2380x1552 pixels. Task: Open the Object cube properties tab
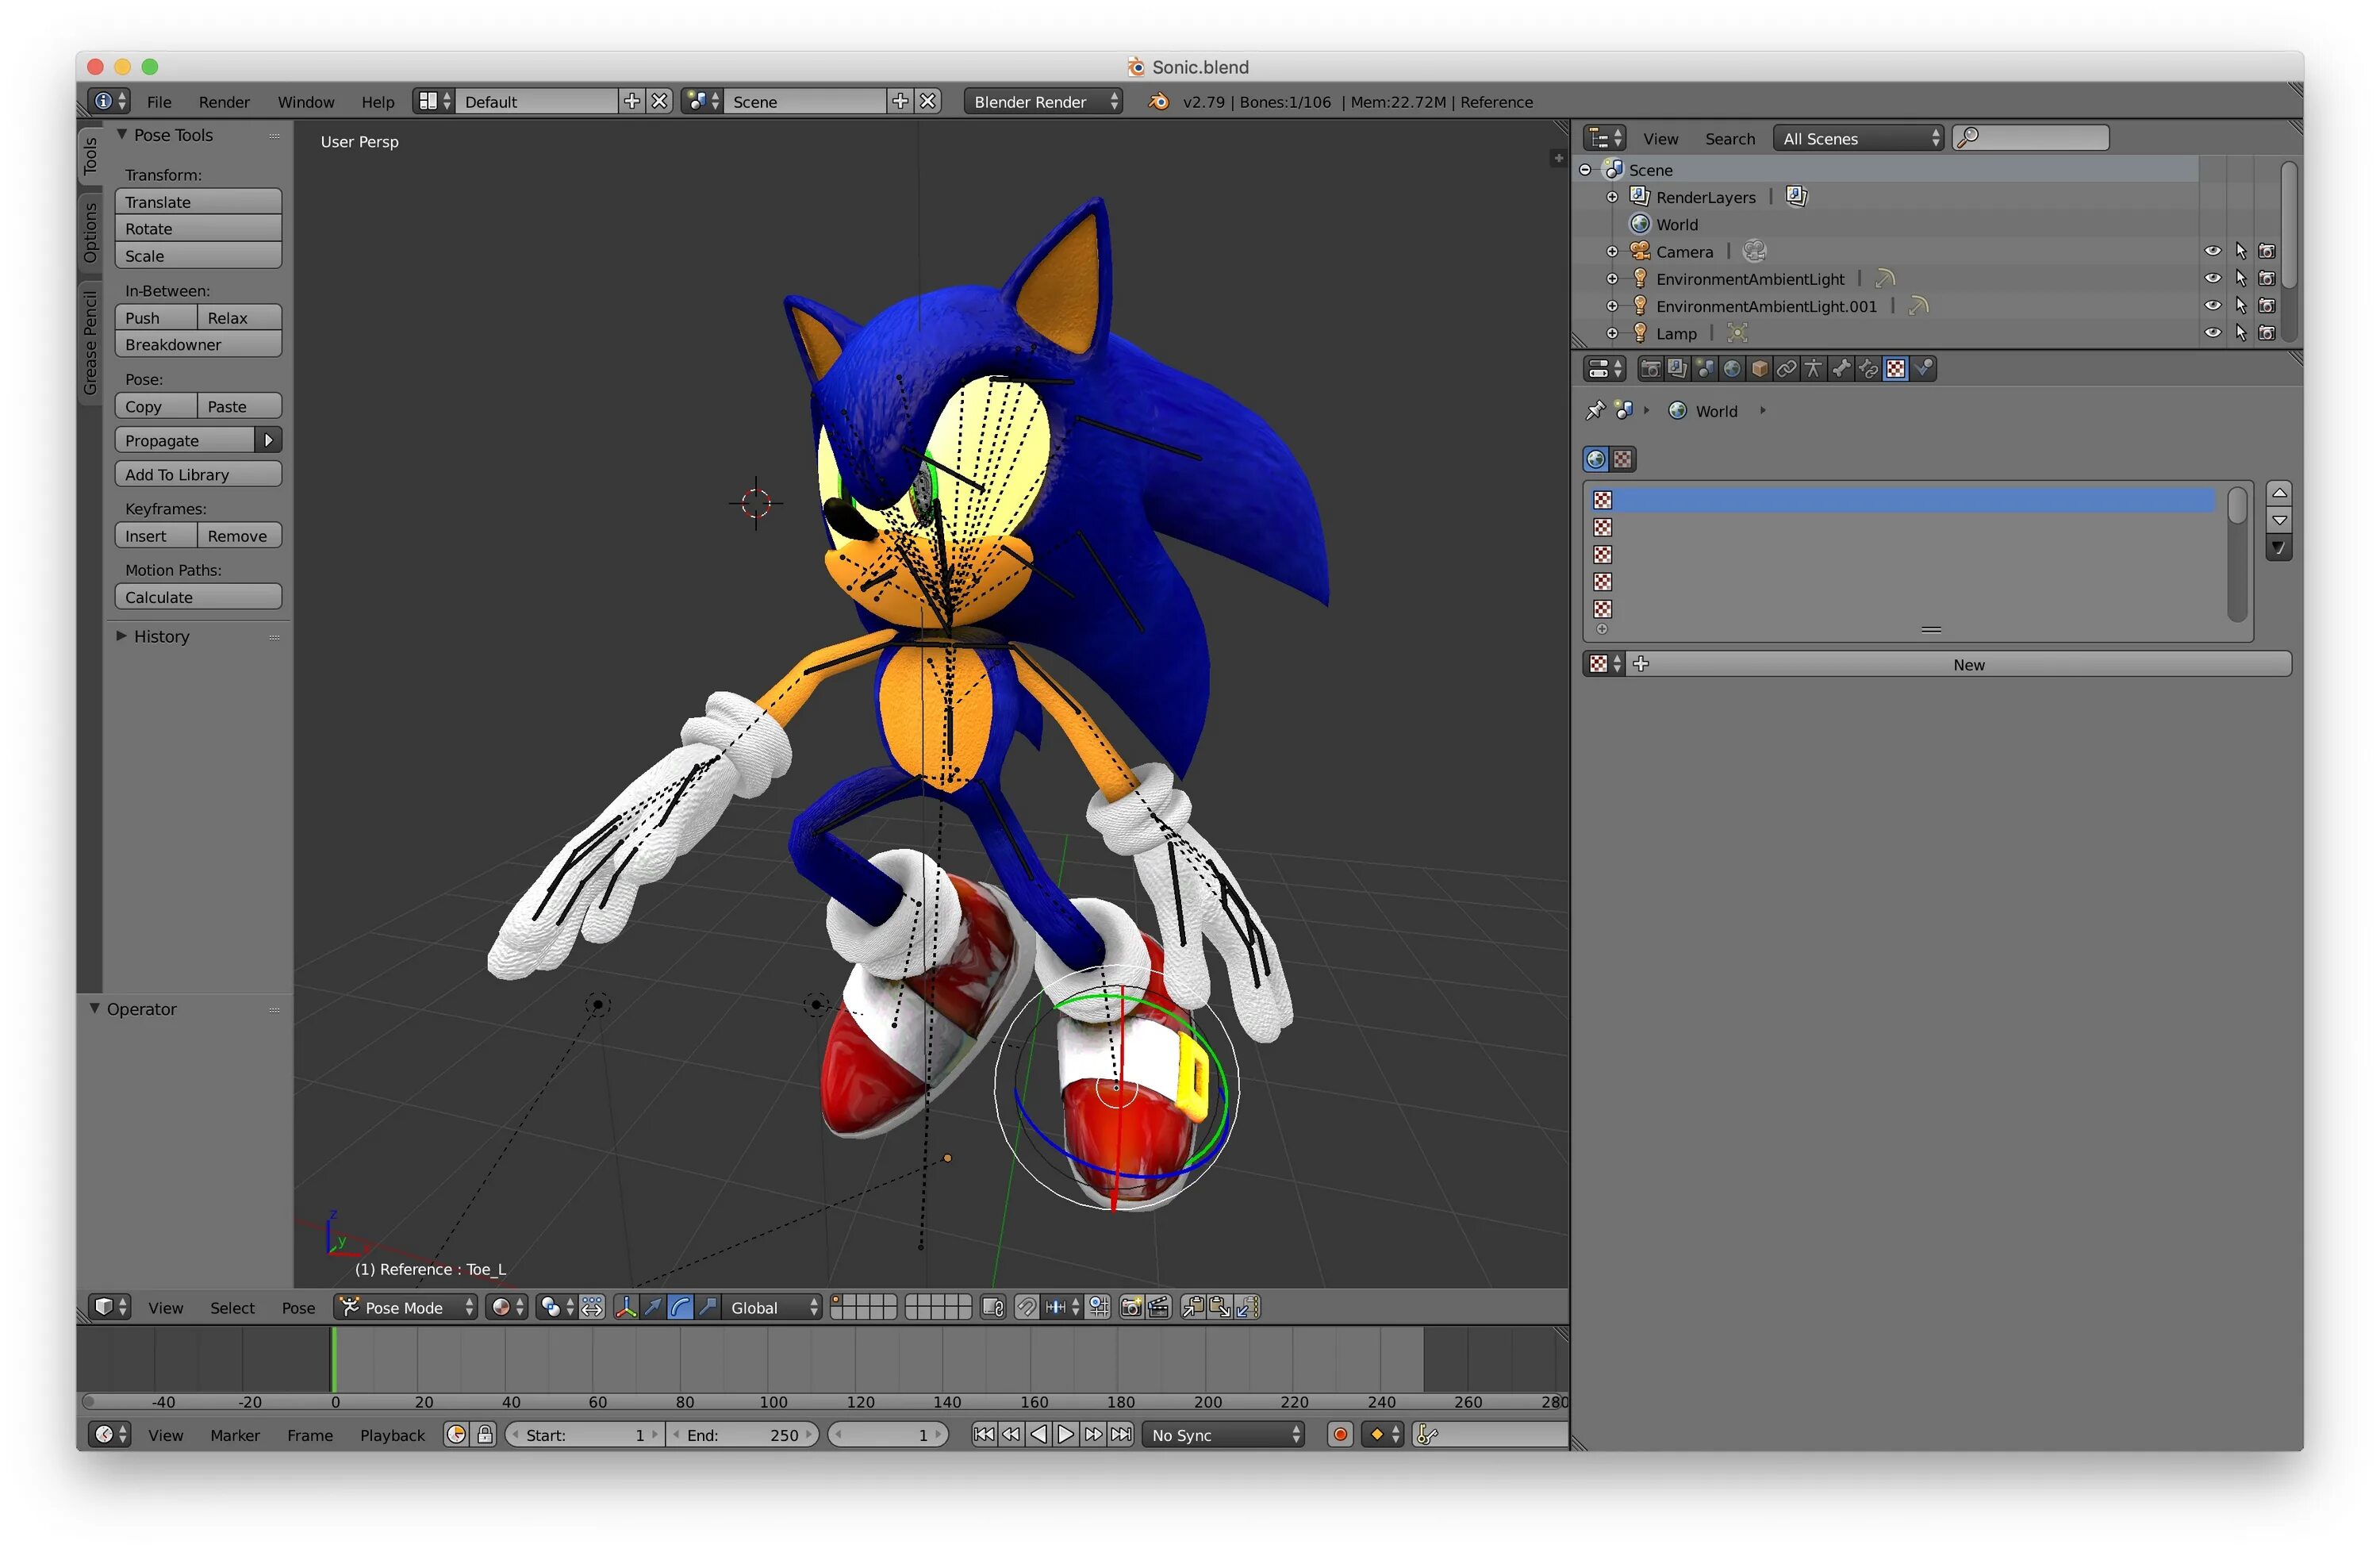(1760, 369)
